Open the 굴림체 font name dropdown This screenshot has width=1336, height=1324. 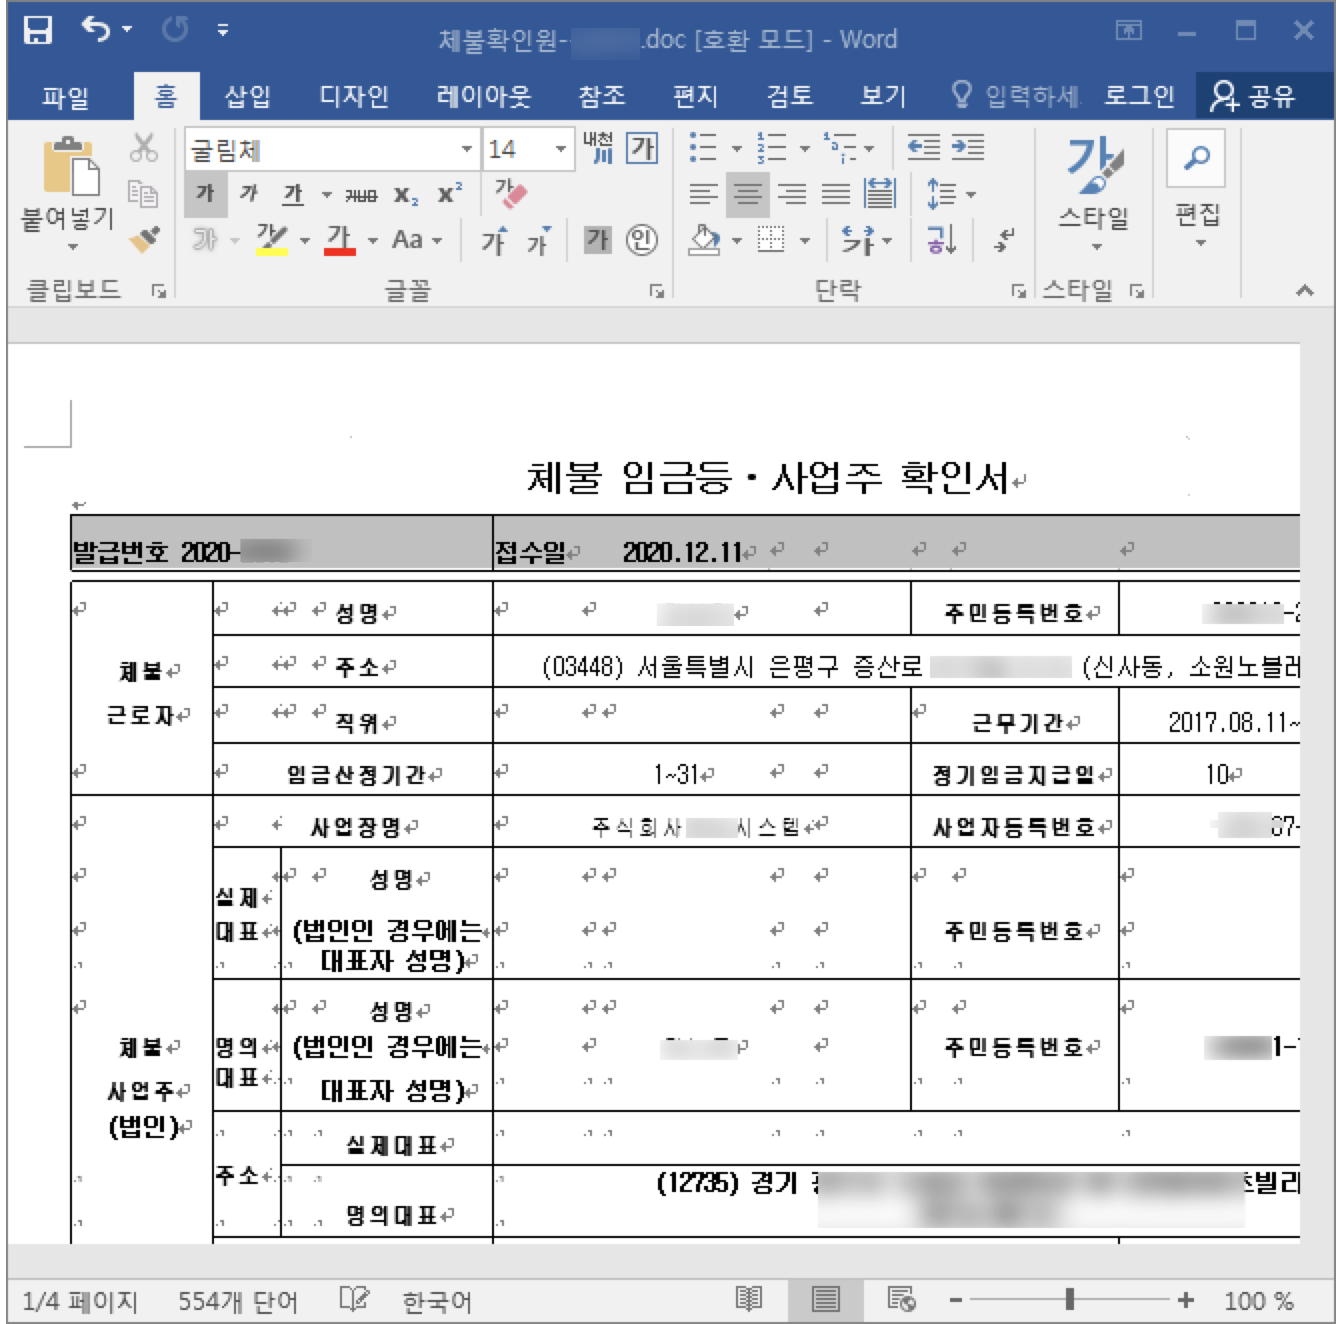click(466, 150)
